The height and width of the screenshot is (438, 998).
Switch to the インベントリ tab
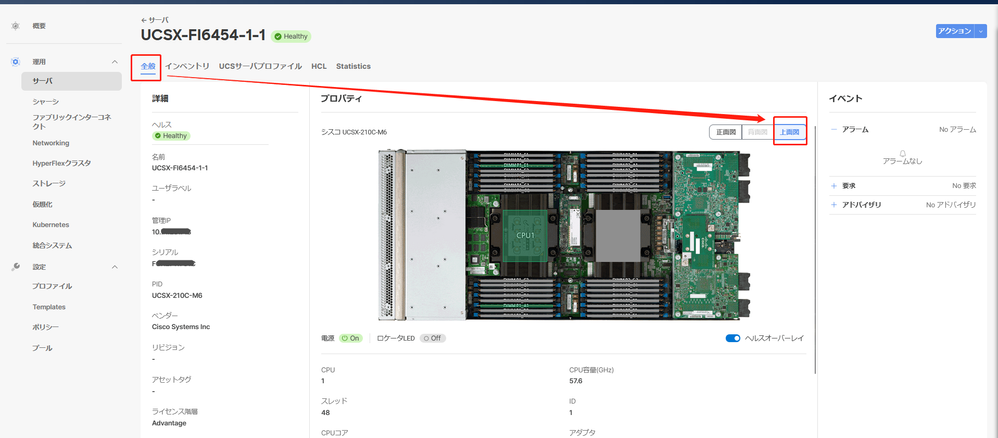(187, 66)
